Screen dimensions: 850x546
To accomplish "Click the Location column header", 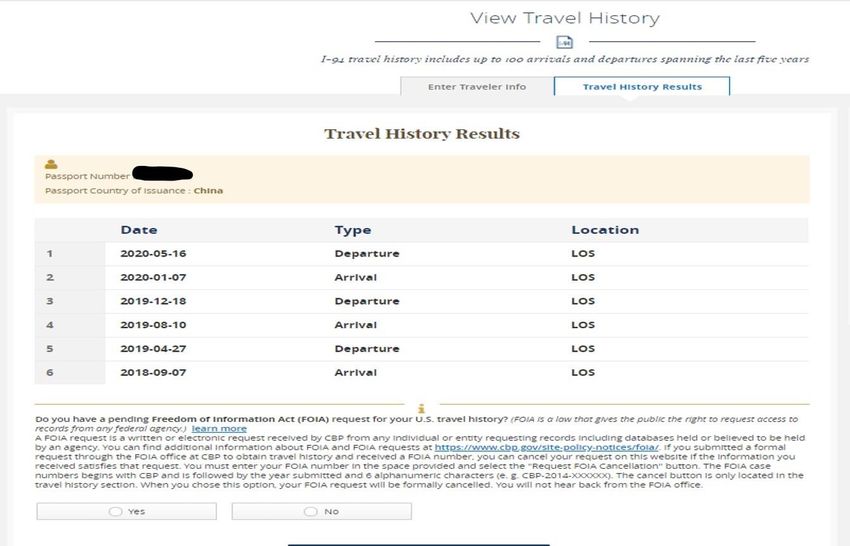I will (x=605, y=230).
